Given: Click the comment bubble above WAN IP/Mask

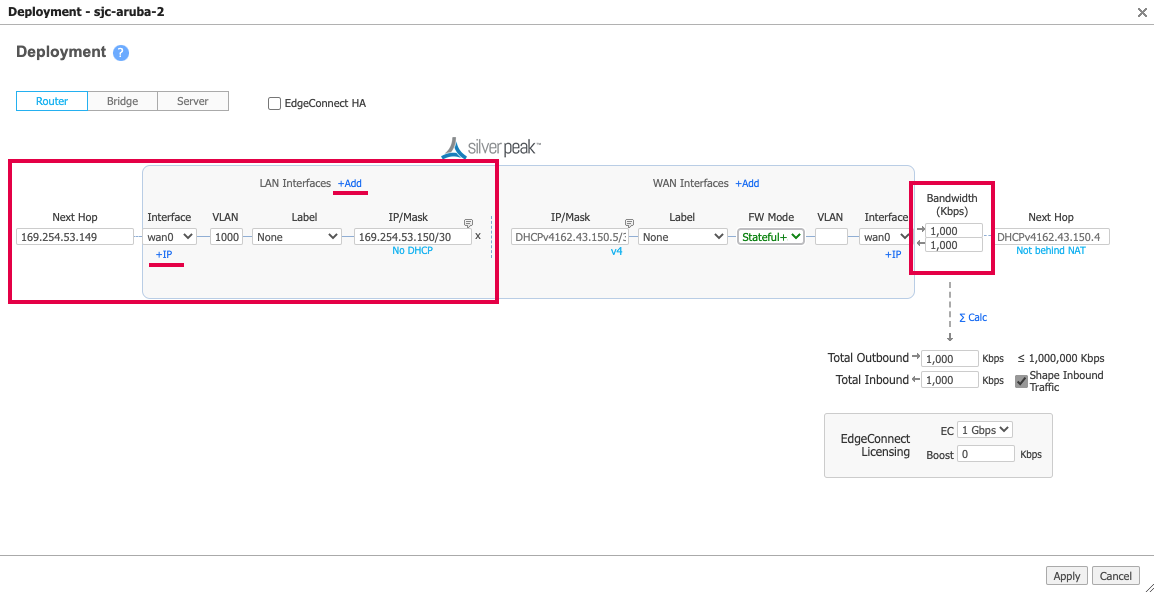Looking at the screenshot, I should click(629, 222).
